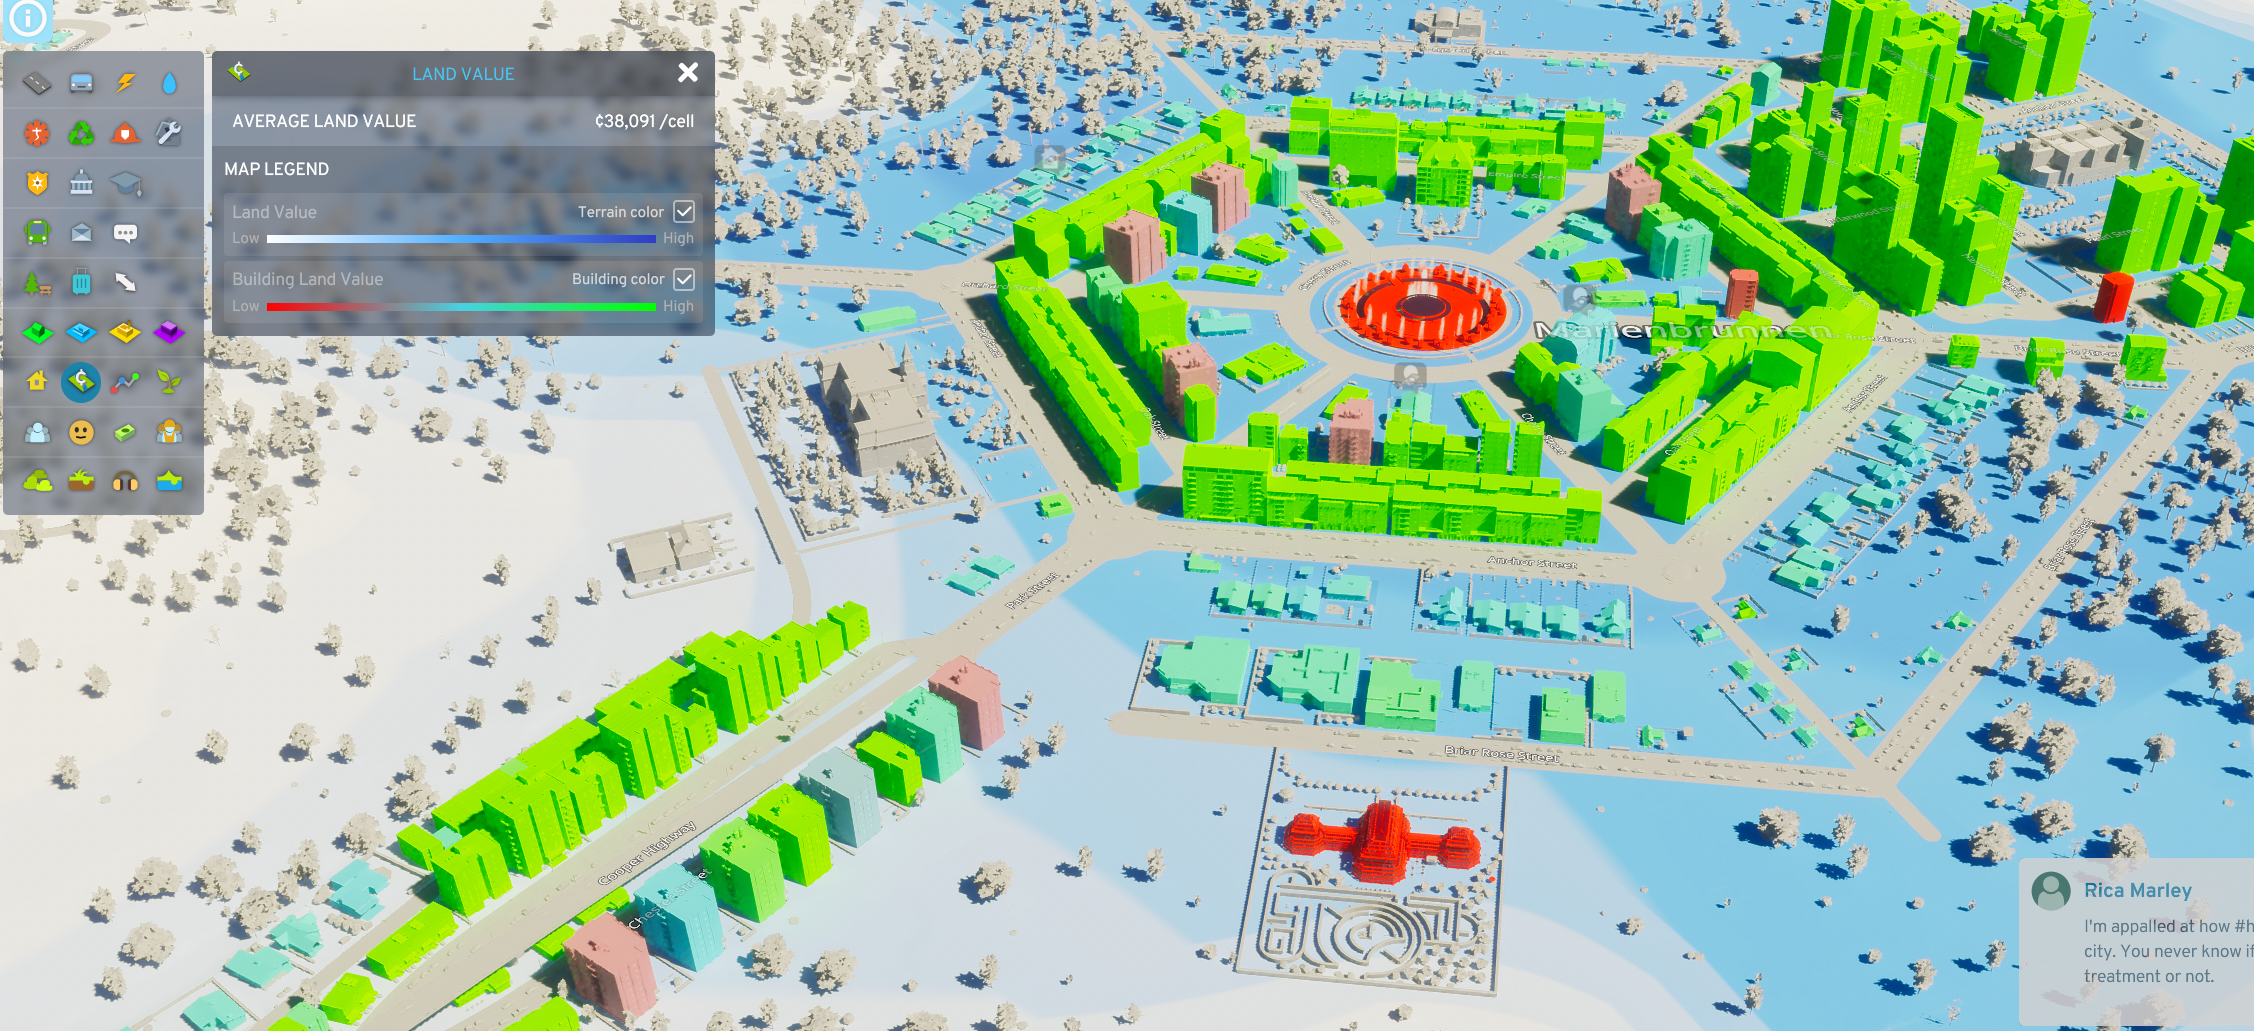The image size is (2254, 1031).
Task: Open the Ground Pollution soil infoview
Action: coord(81,482)
